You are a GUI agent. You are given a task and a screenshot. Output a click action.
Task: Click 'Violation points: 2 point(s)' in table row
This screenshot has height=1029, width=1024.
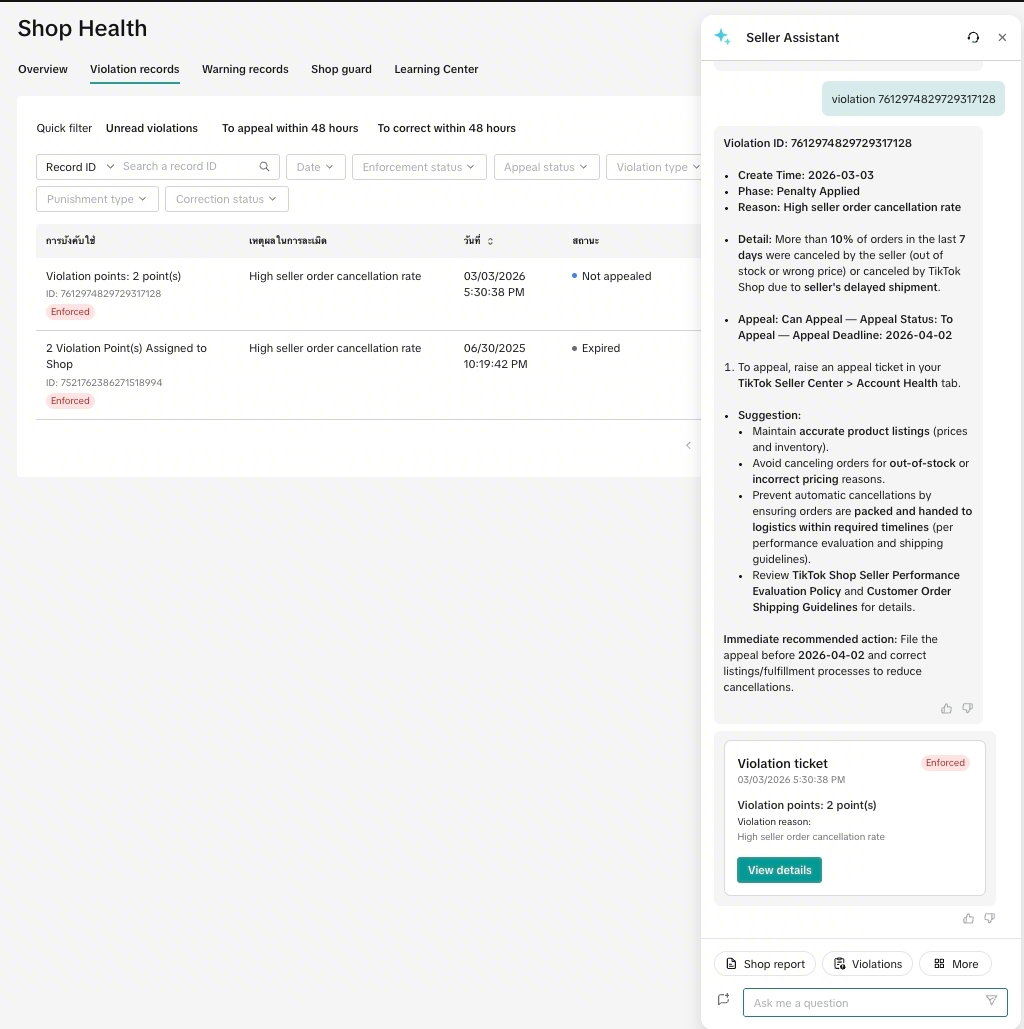point(114,276)
